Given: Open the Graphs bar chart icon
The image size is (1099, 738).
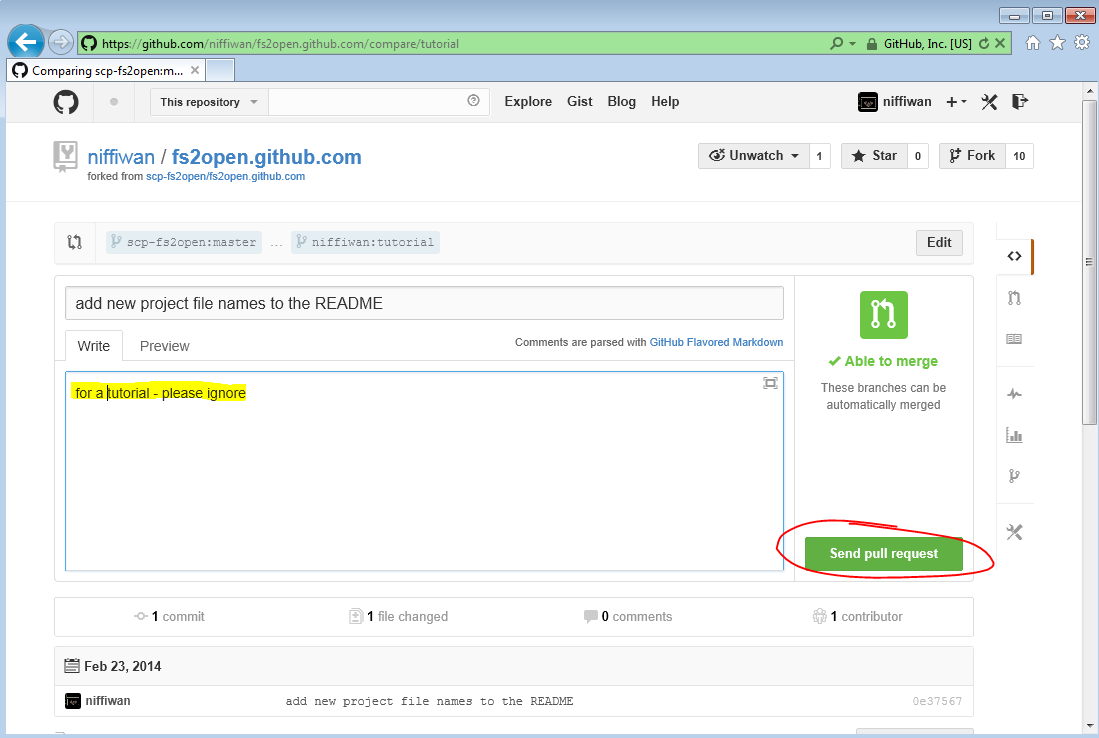Looking at the screenshot, I should pyautogui.click(x=1014, y=435).
